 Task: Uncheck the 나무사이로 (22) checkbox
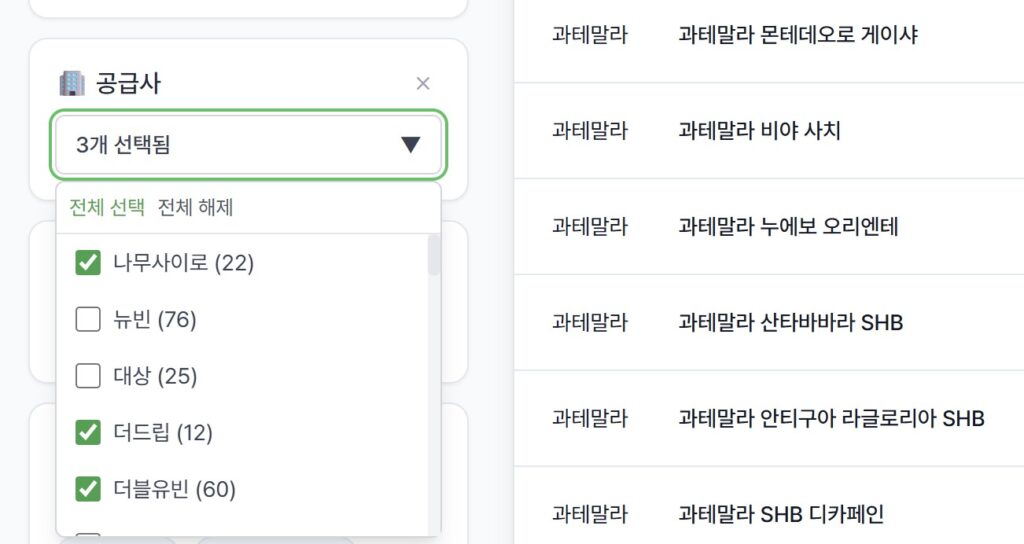(89, 263)
